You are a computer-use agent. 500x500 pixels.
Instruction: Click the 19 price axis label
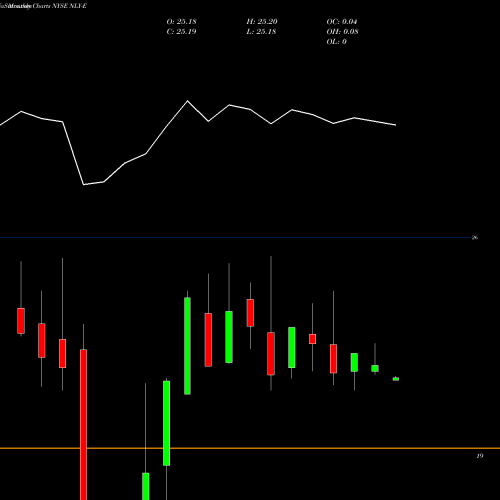click(x=480, y=456)
